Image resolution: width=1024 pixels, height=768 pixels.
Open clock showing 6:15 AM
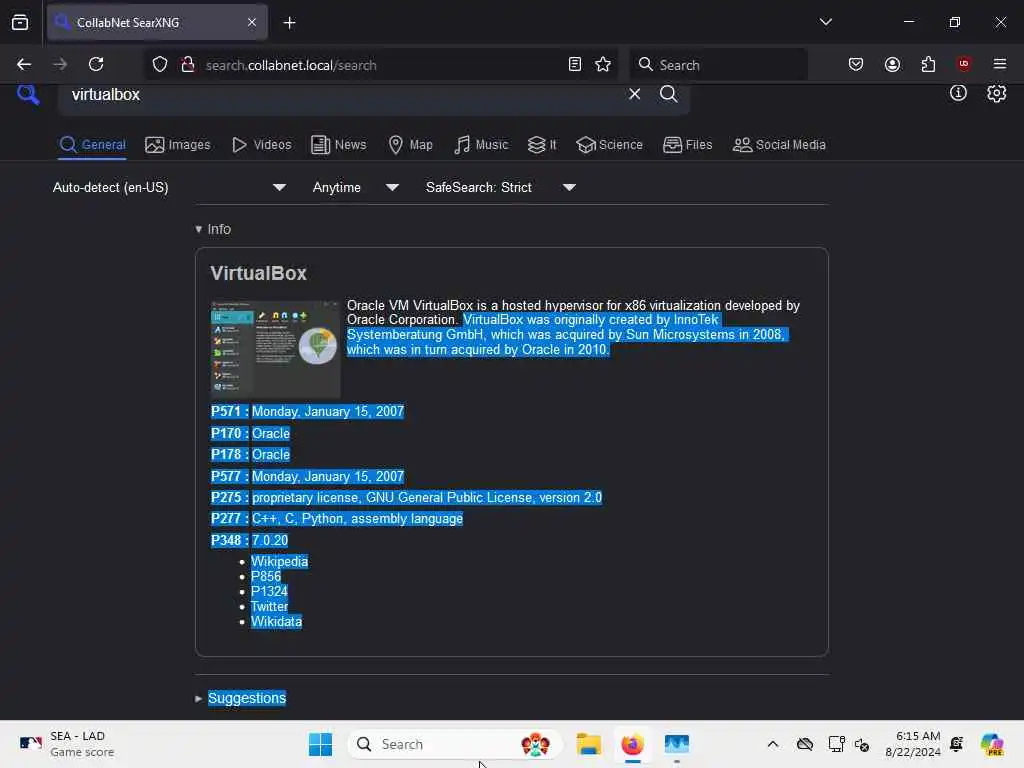pos(912,744)
